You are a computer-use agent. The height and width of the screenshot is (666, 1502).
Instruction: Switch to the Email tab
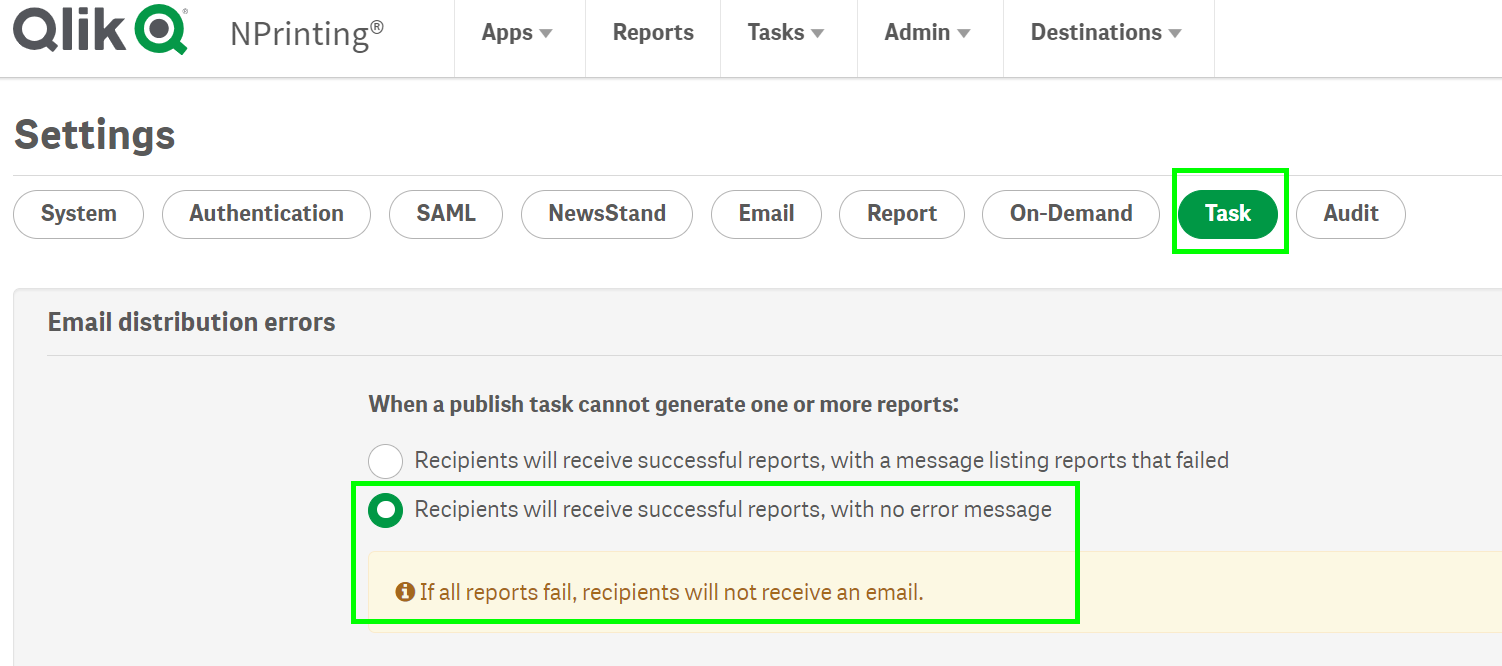[766, 213]
